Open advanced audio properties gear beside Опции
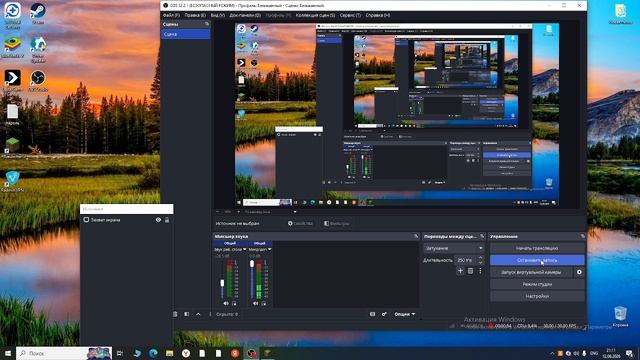Screen dimensions: 640x360 point(384,314)
